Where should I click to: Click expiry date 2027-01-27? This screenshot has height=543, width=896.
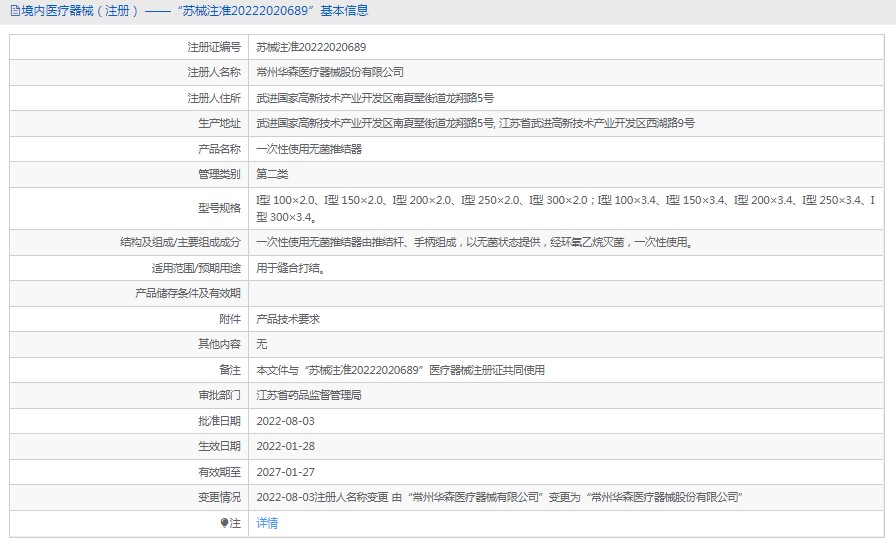(x=285, y=472)
